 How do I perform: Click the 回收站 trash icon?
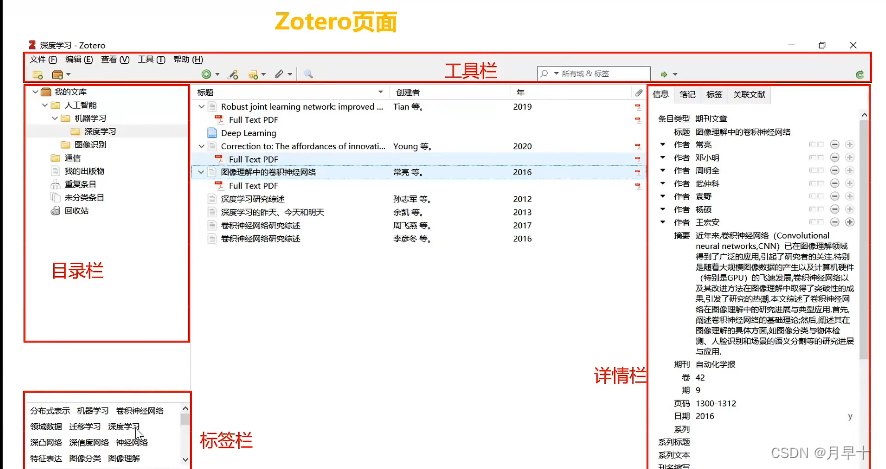click(x=55, y=211)
